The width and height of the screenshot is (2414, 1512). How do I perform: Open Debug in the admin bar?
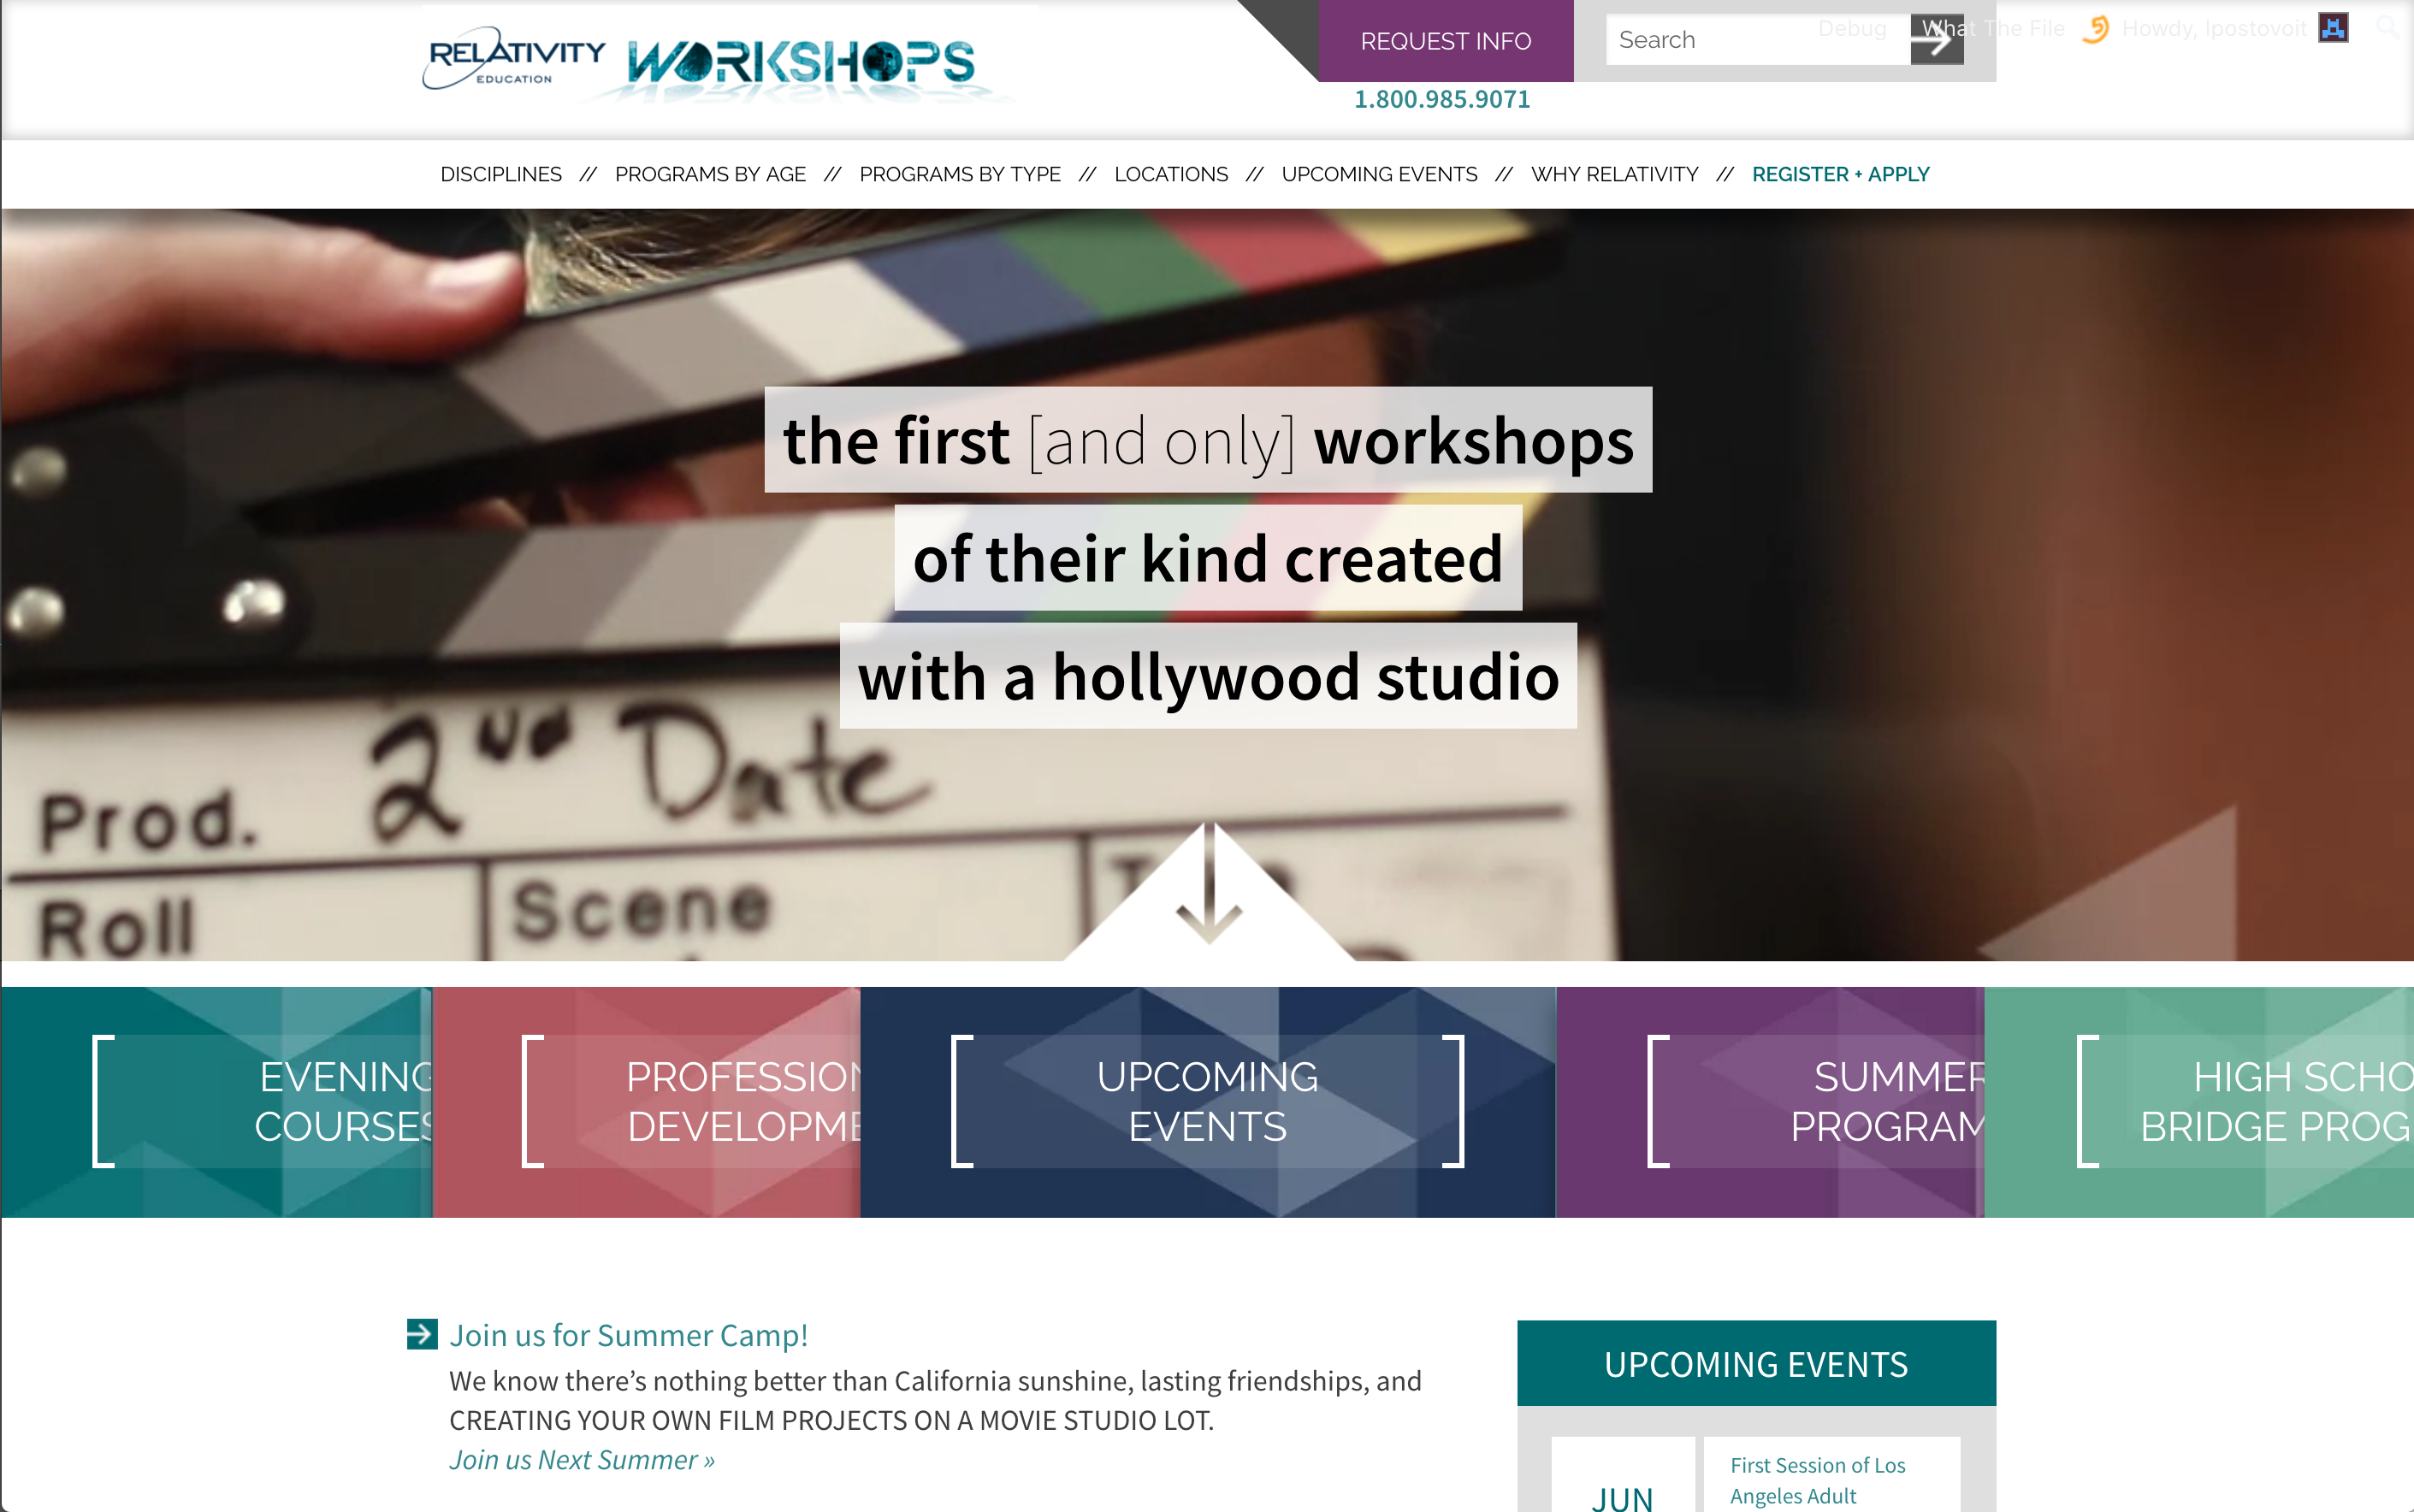click(x=1852, y=28)
